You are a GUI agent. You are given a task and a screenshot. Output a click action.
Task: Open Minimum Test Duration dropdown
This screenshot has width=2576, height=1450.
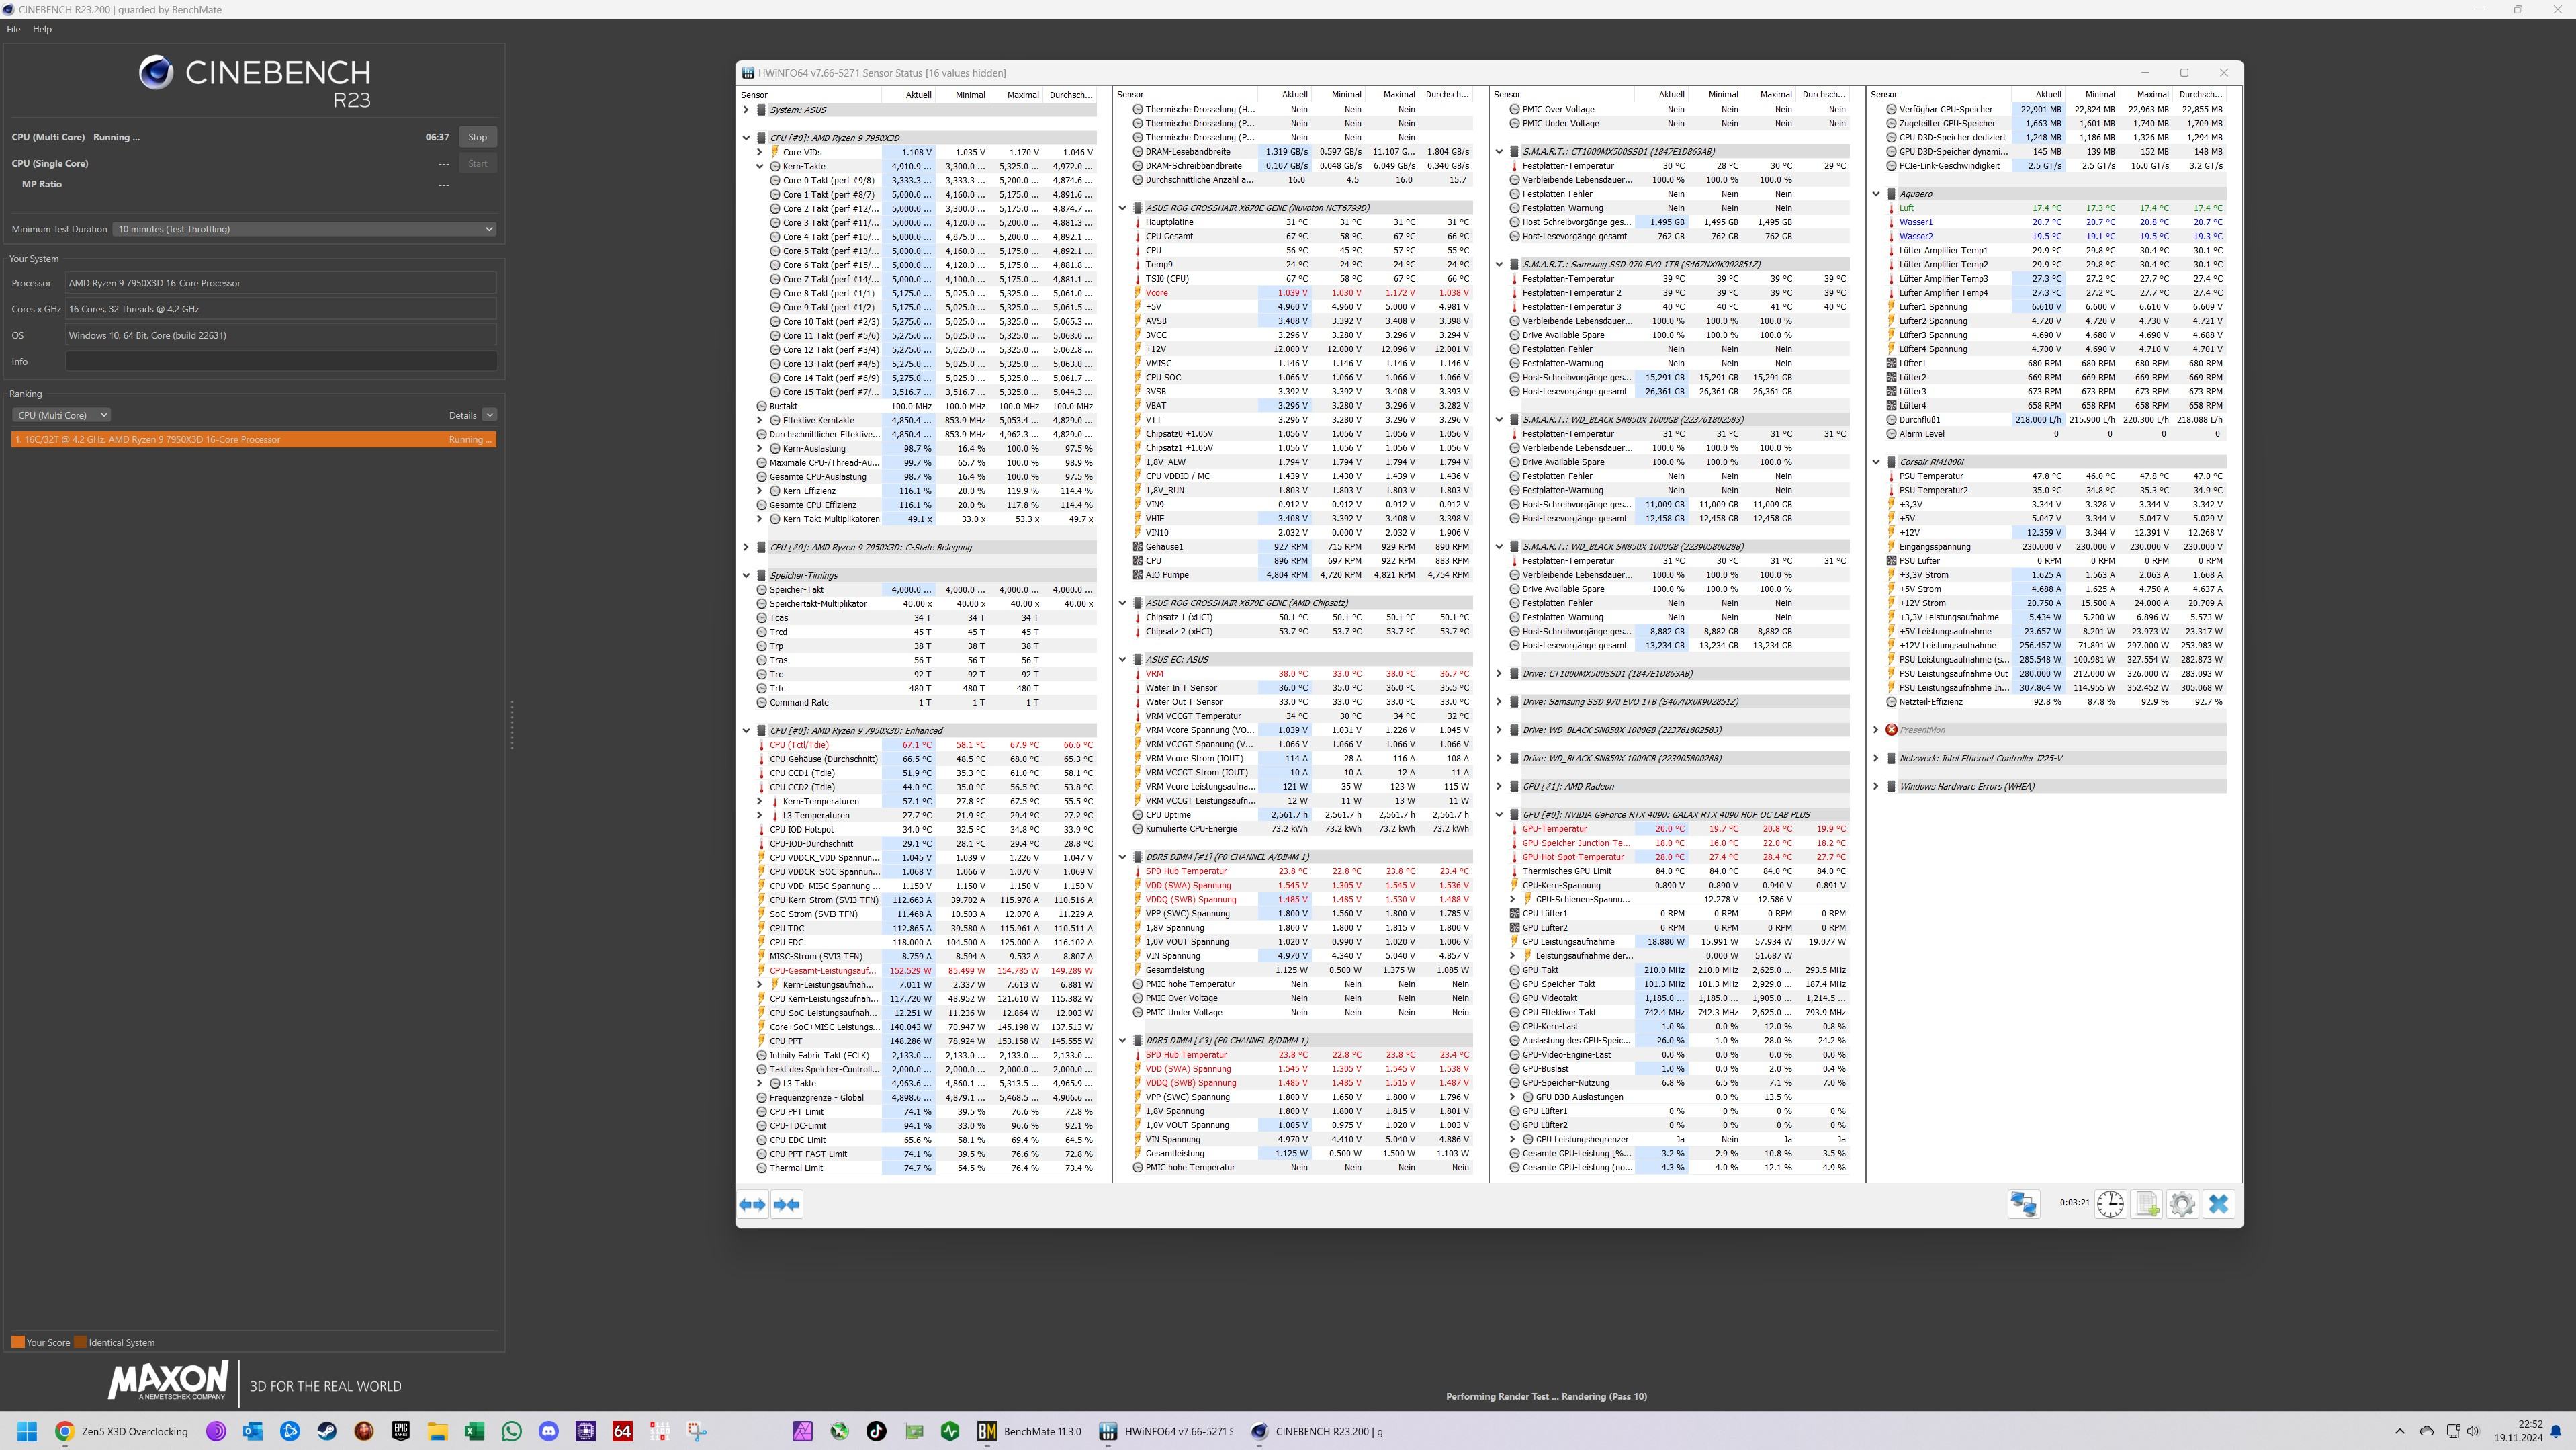pyautogui.click(x=304, y=229)
